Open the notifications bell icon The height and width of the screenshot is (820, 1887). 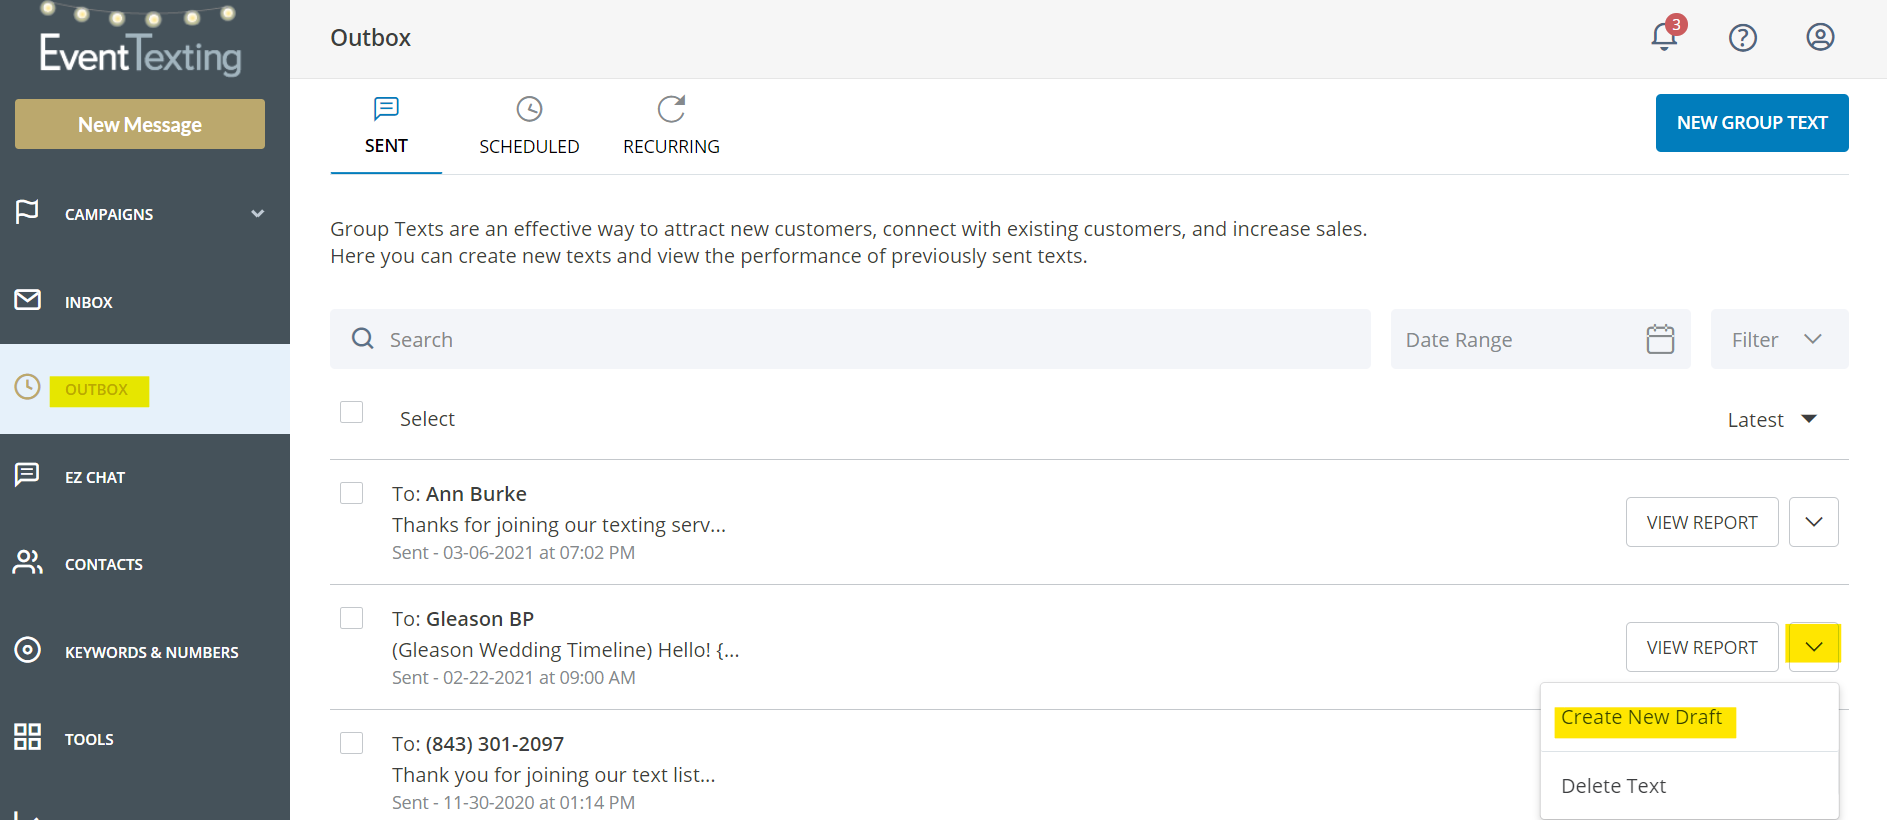(x=1664, y=37)
